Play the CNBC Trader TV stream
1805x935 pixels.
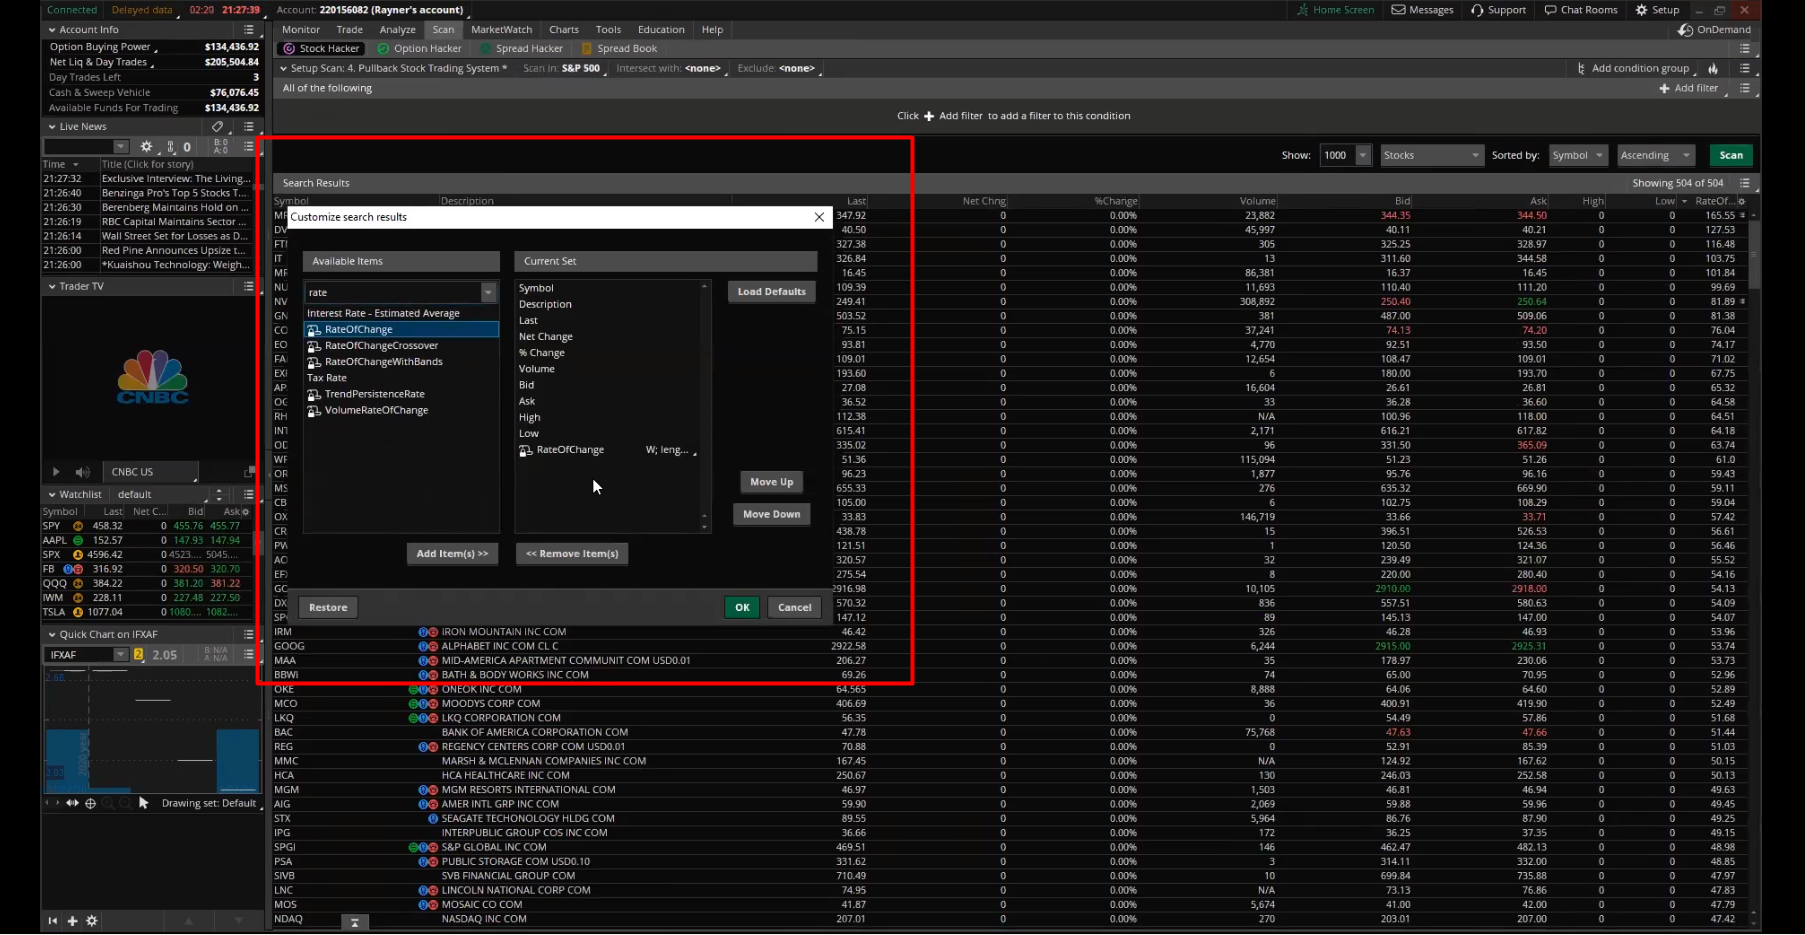coord(56,472)
